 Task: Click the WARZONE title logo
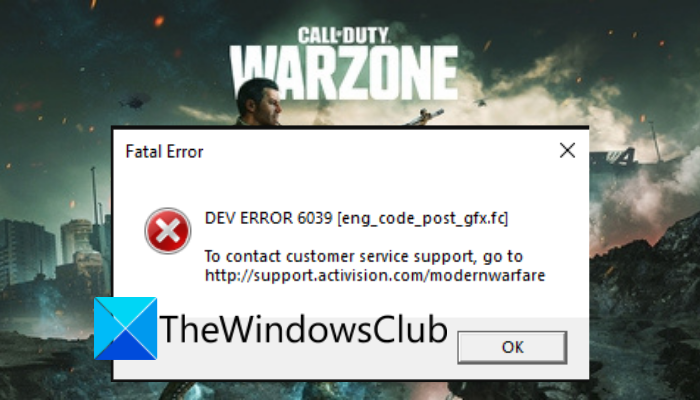coord(344,73)
